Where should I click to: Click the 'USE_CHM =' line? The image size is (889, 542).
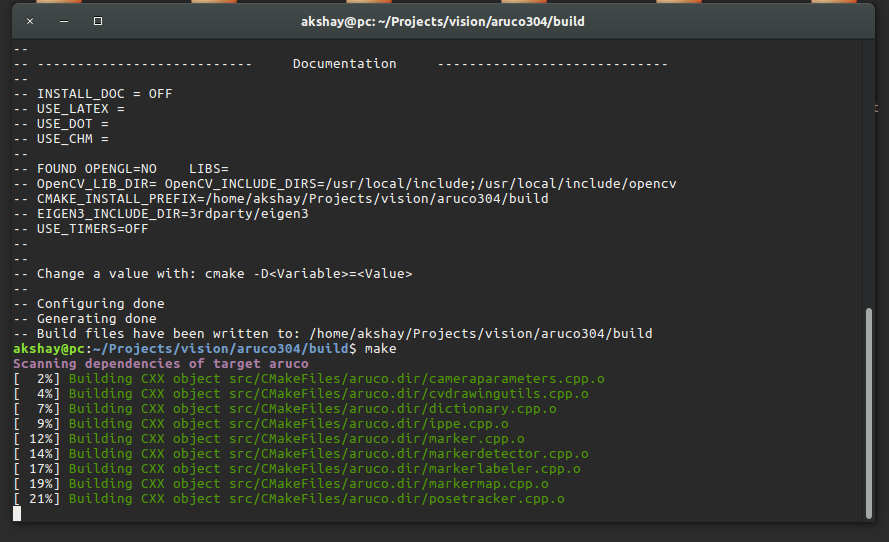[61, 139]
